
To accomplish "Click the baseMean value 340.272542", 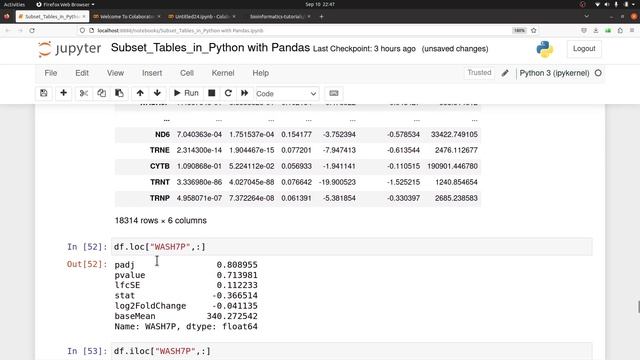I will pyautogui.click(x=232, y=316).
